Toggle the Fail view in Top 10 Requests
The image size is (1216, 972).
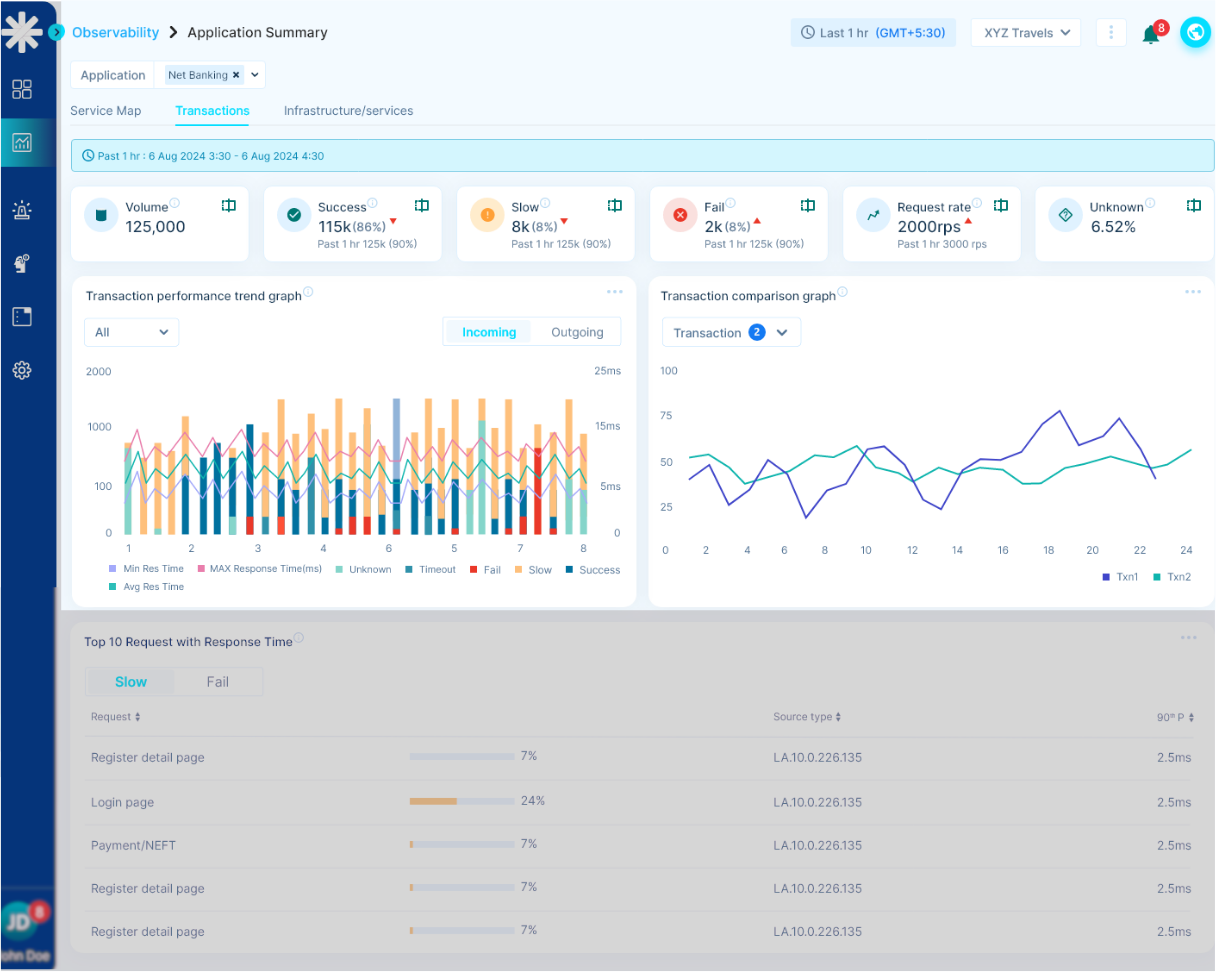217,682
